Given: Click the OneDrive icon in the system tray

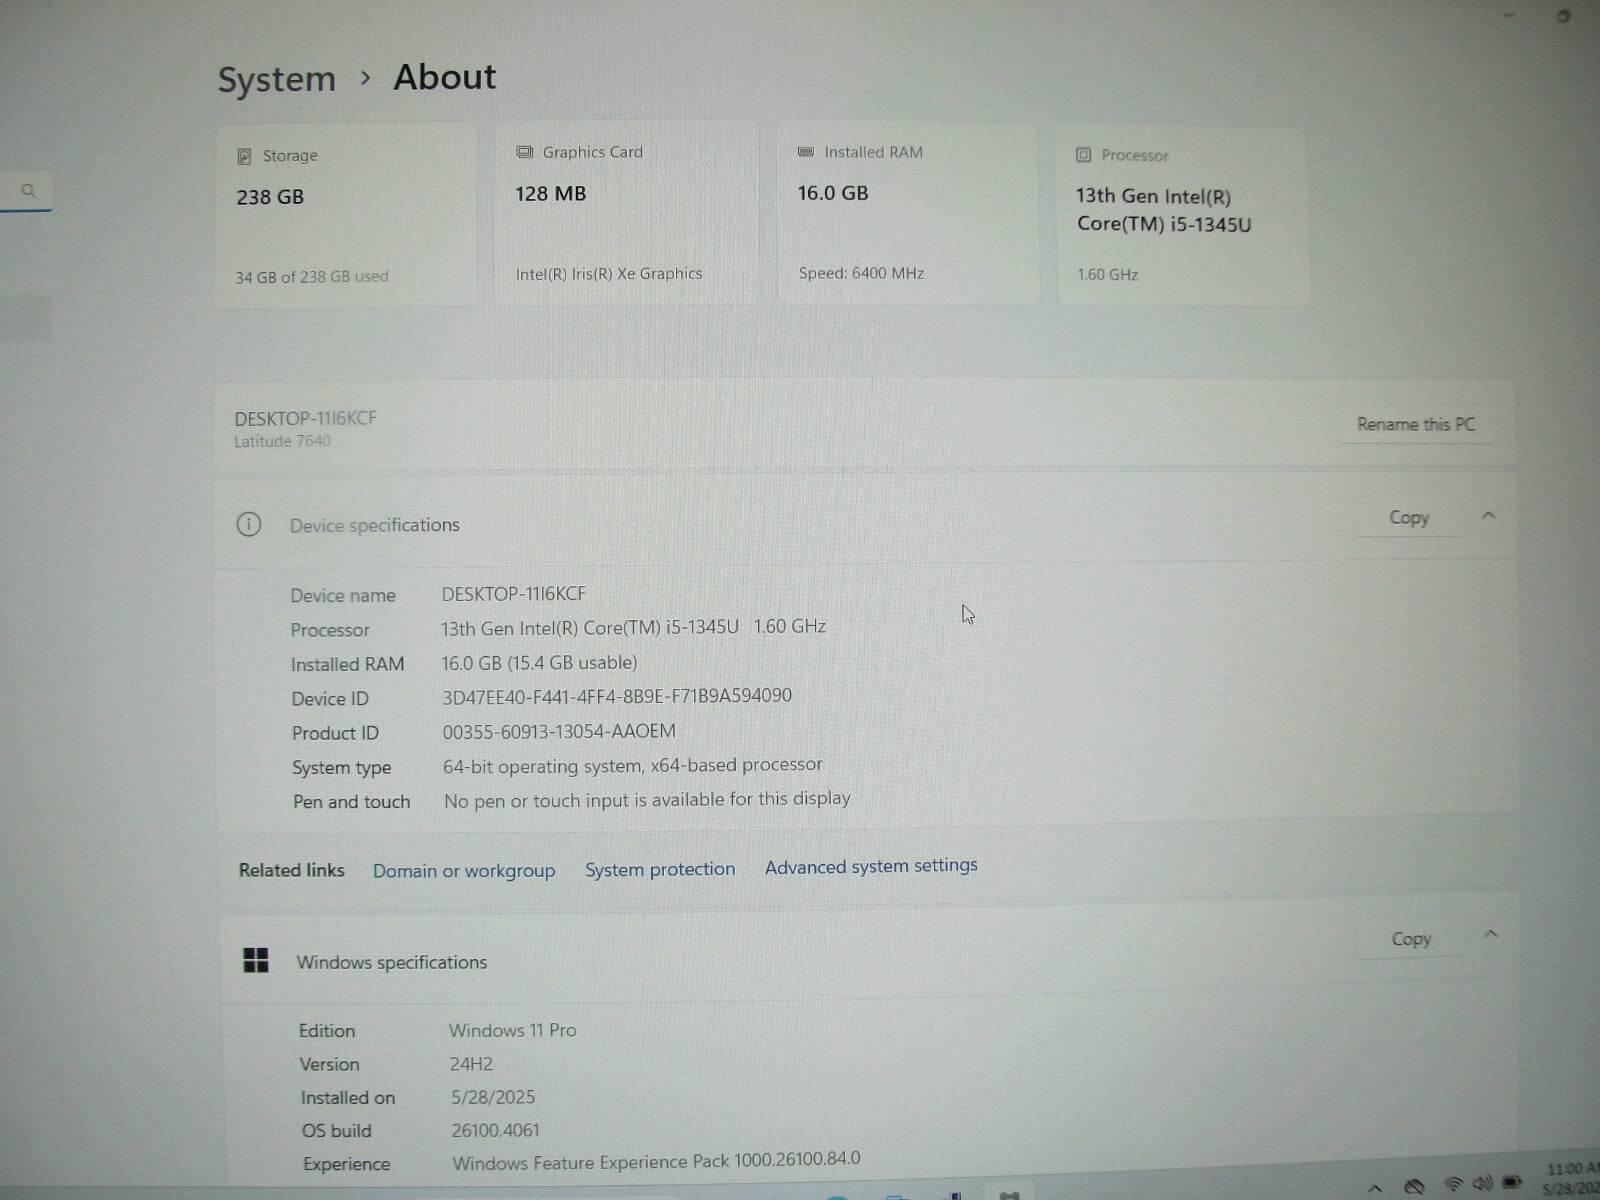Looking at the screenshot, I should 1415,1184.
